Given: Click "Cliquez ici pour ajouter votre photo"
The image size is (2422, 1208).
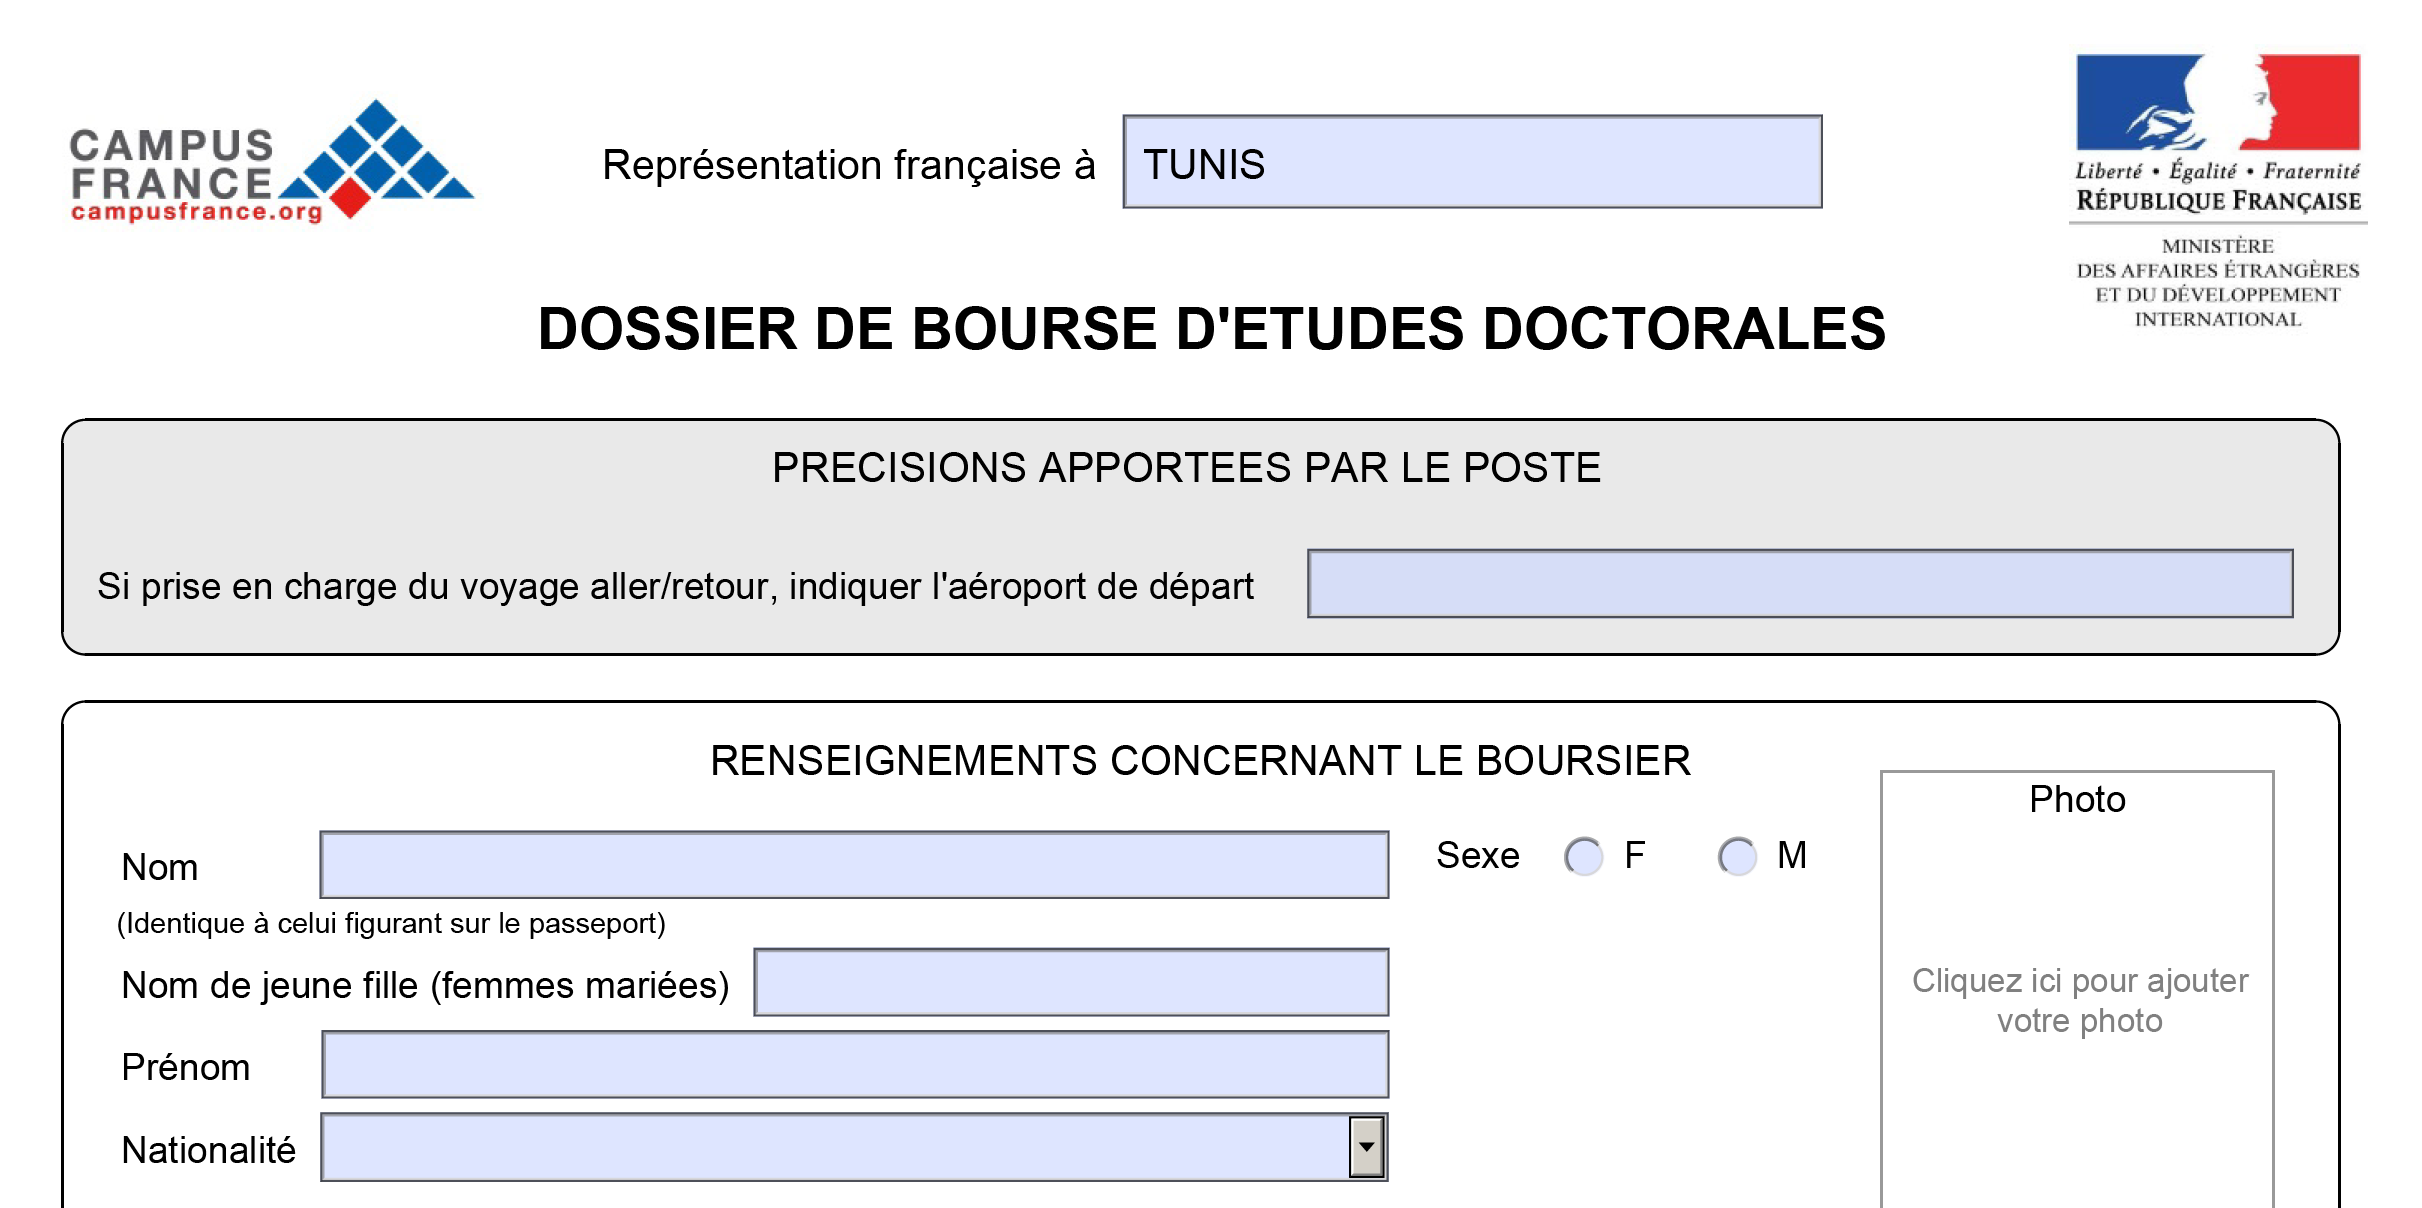Looking at the screenshot, I should coord(2079,1000).
